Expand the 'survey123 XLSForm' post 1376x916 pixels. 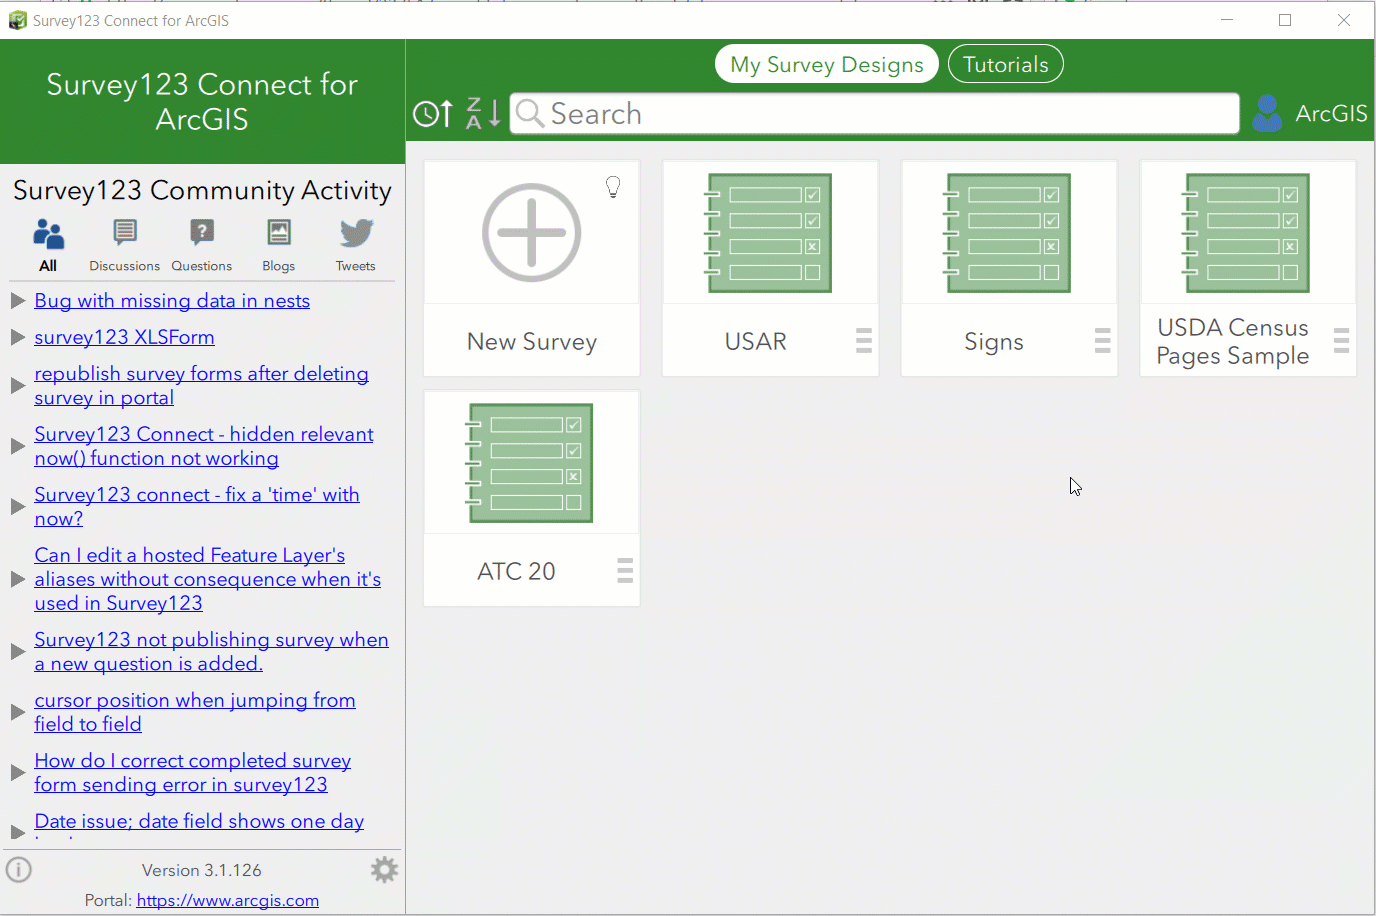pyautogui.click(x=17, y=337)
